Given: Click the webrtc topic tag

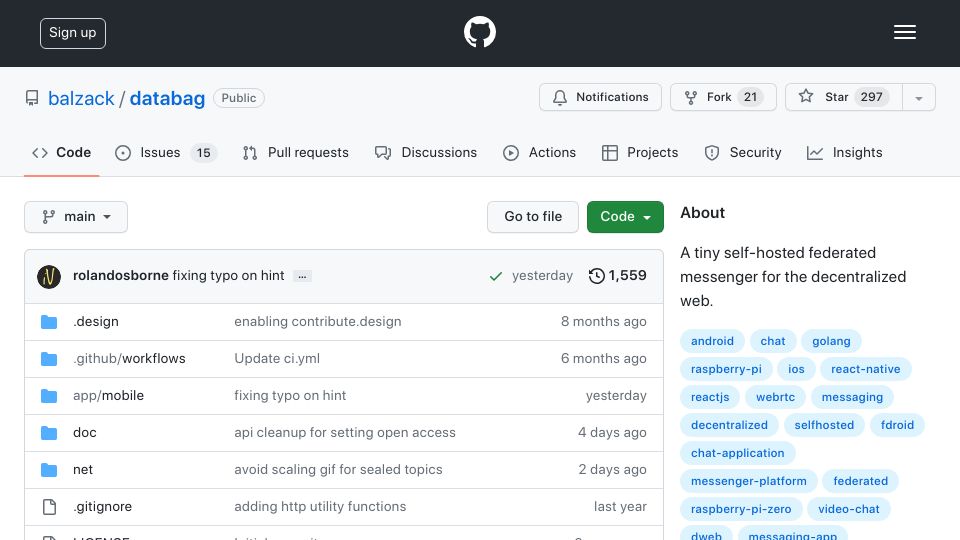Looking at the screenshot, I should [775, 397].
